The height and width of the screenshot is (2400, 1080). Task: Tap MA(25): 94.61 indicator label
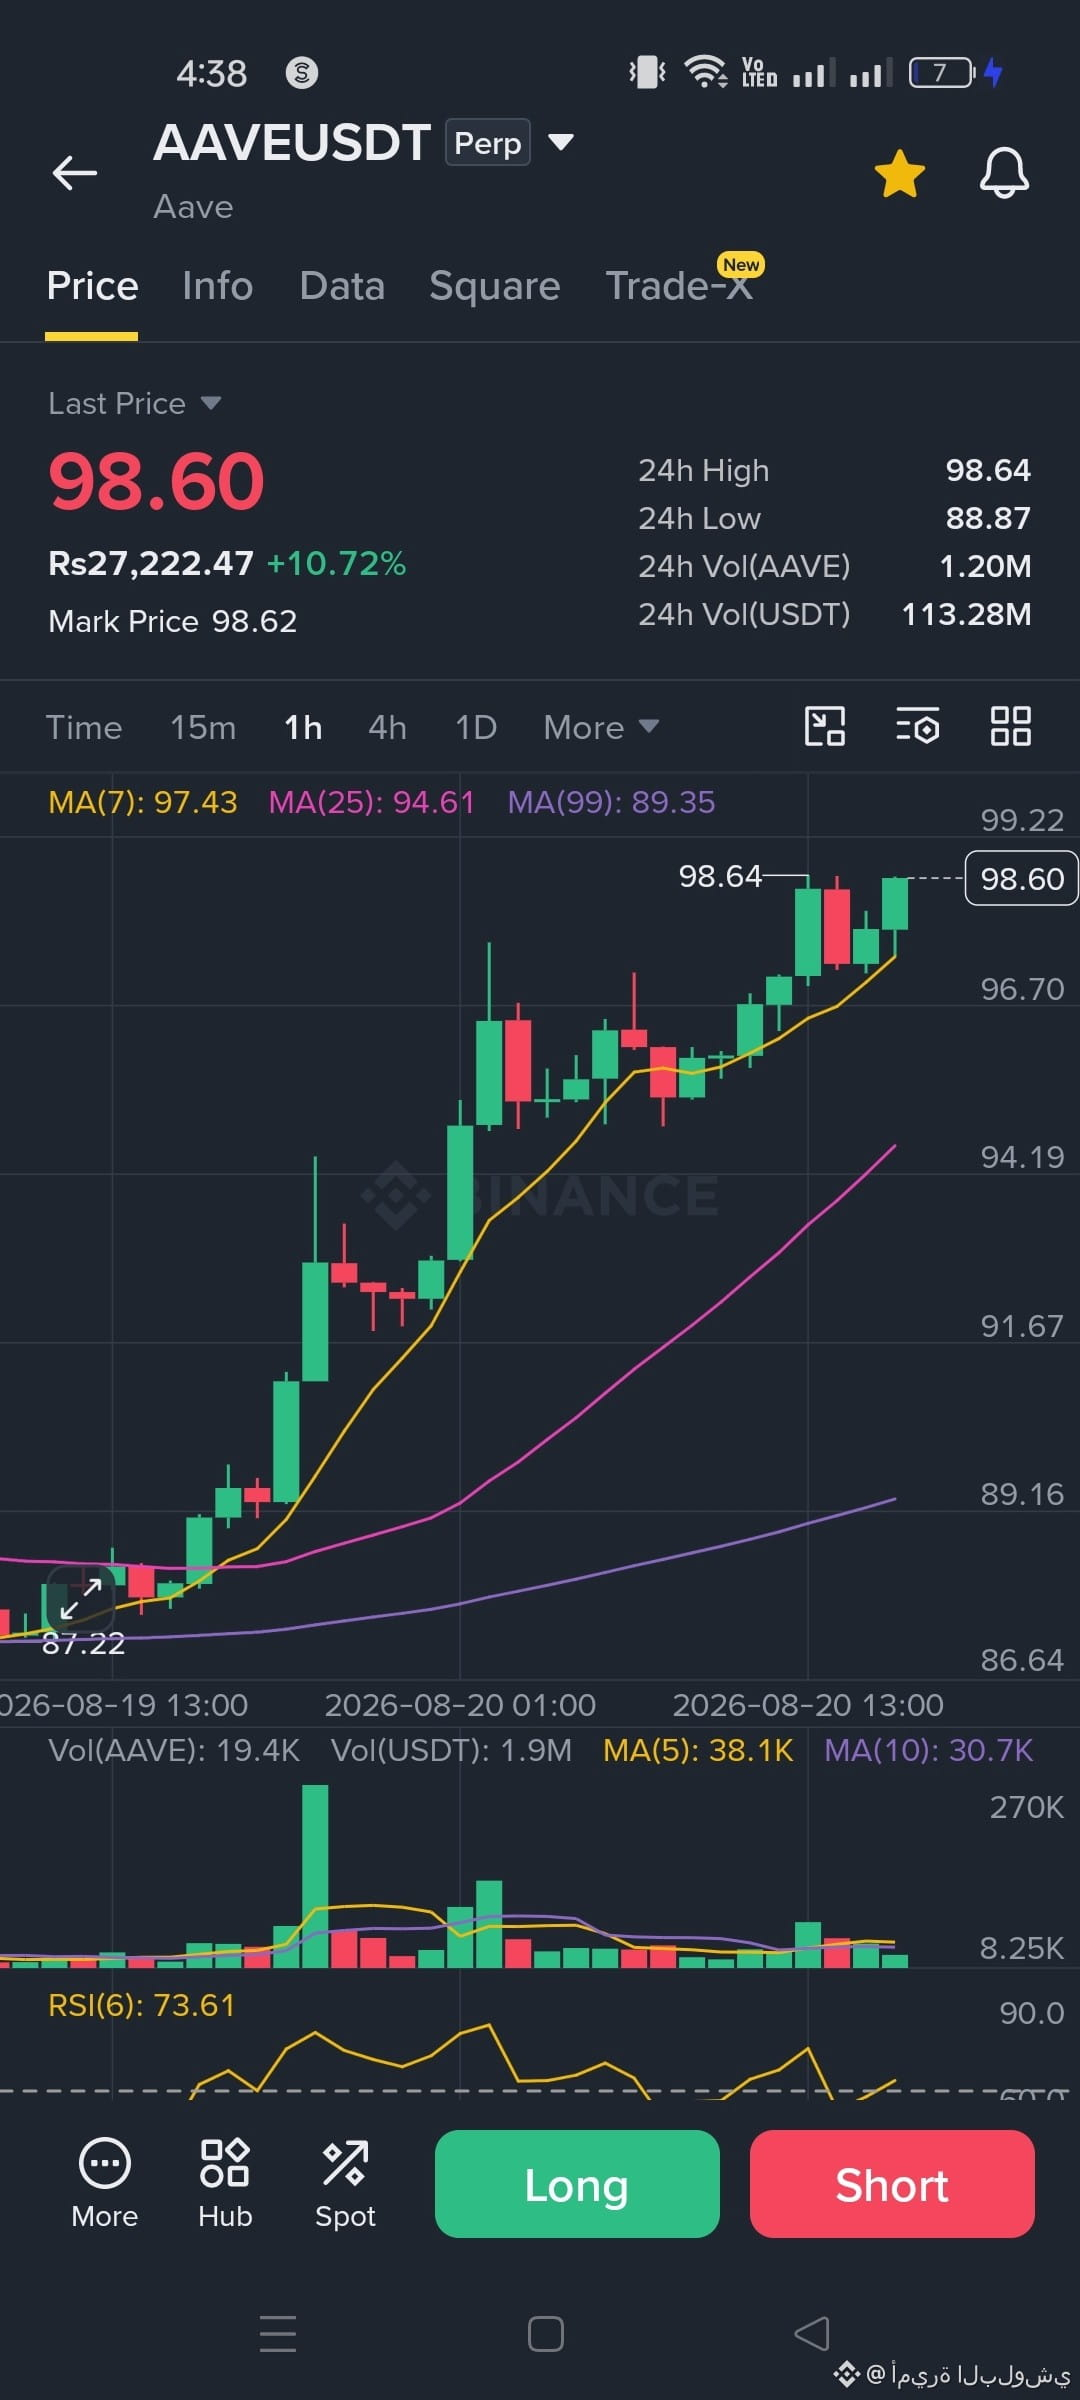click(371, 802)
